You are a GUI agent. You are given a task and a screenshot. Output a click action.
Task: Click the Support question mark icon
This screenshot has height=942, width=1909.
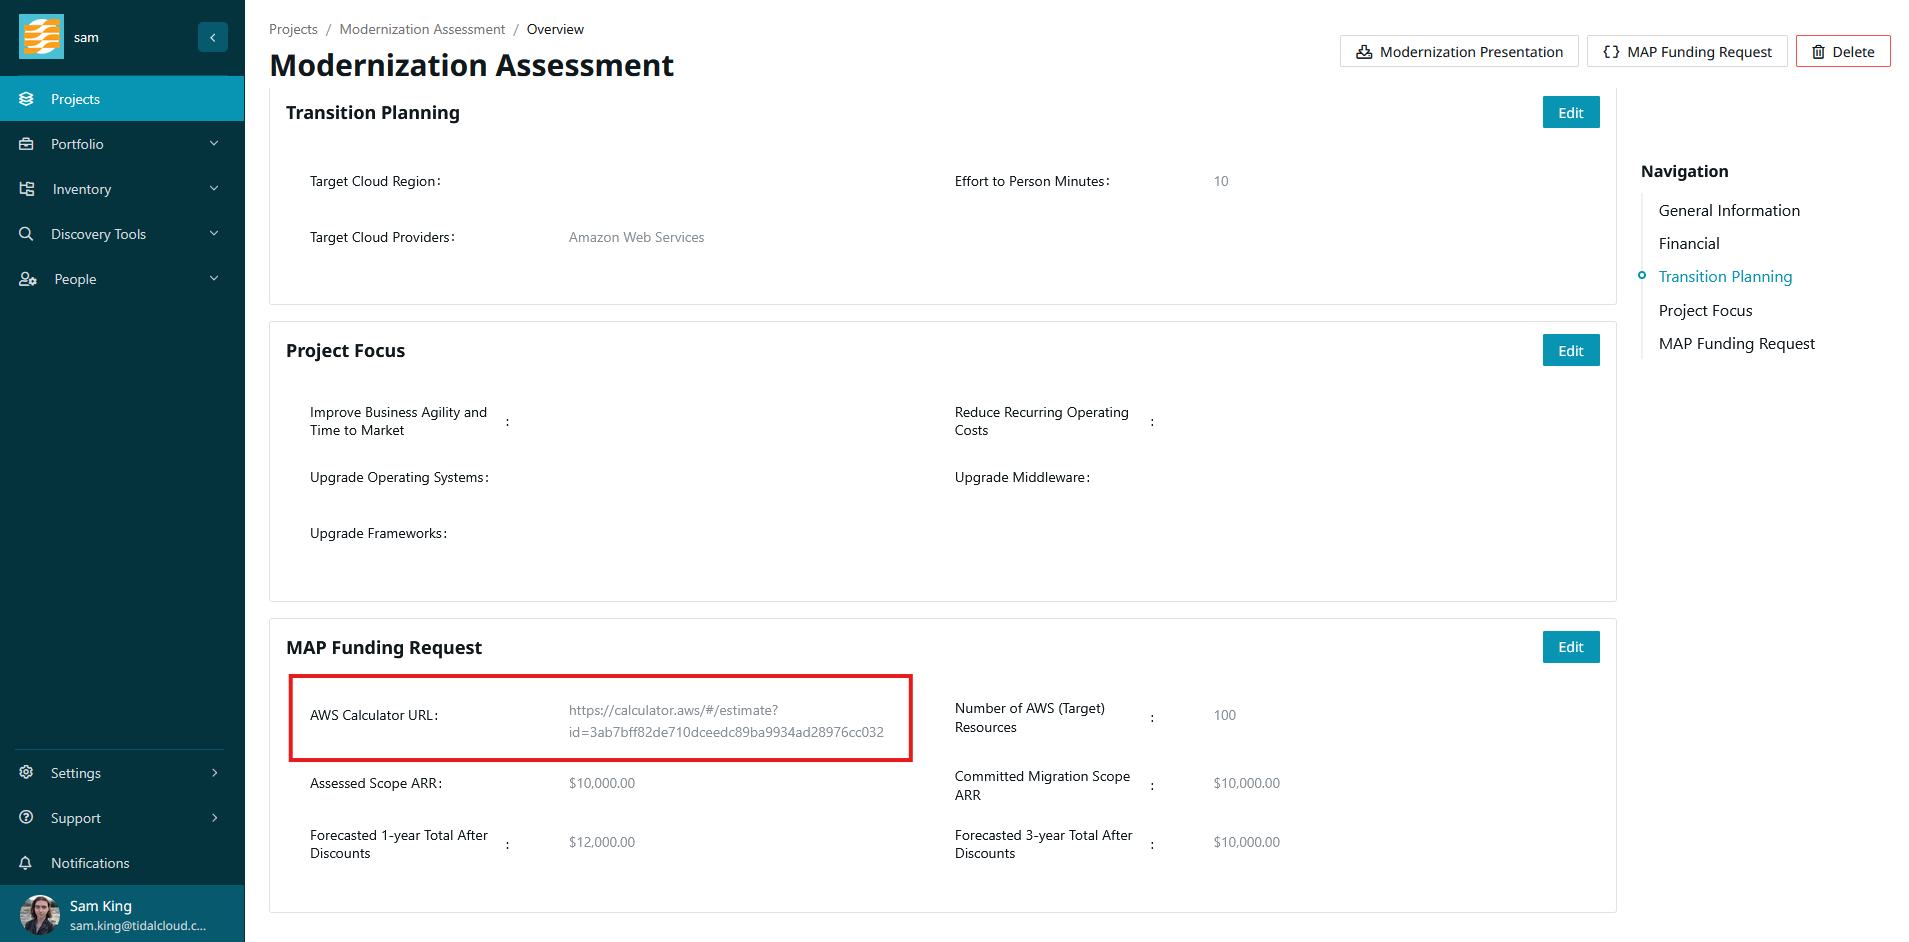point(27,818)
